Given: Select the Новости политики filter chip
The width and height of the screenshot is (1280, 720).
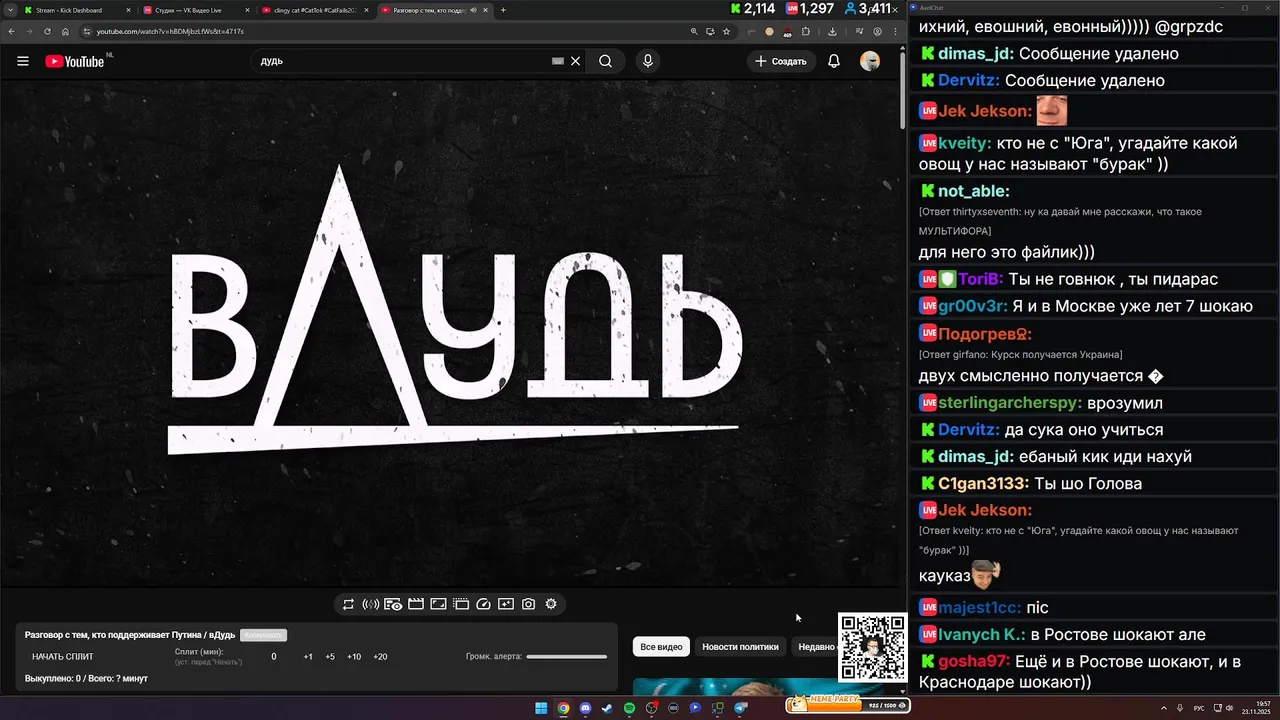Looking at the screenshot, I should click(x=740, y=647).
